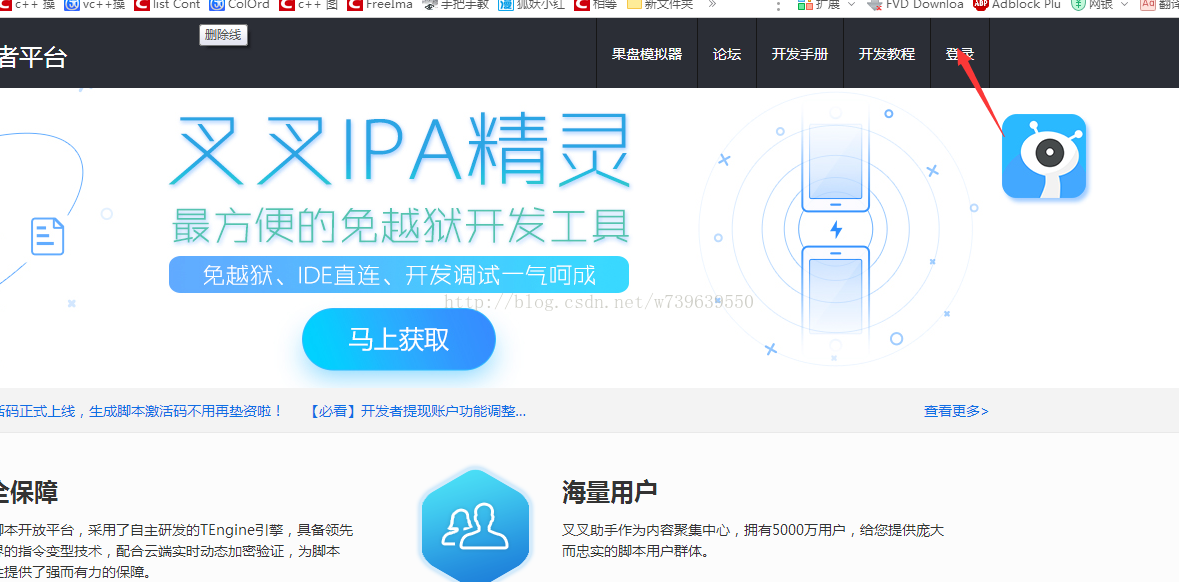Click the TEngine引擎 description paragraph

(177, 550)
